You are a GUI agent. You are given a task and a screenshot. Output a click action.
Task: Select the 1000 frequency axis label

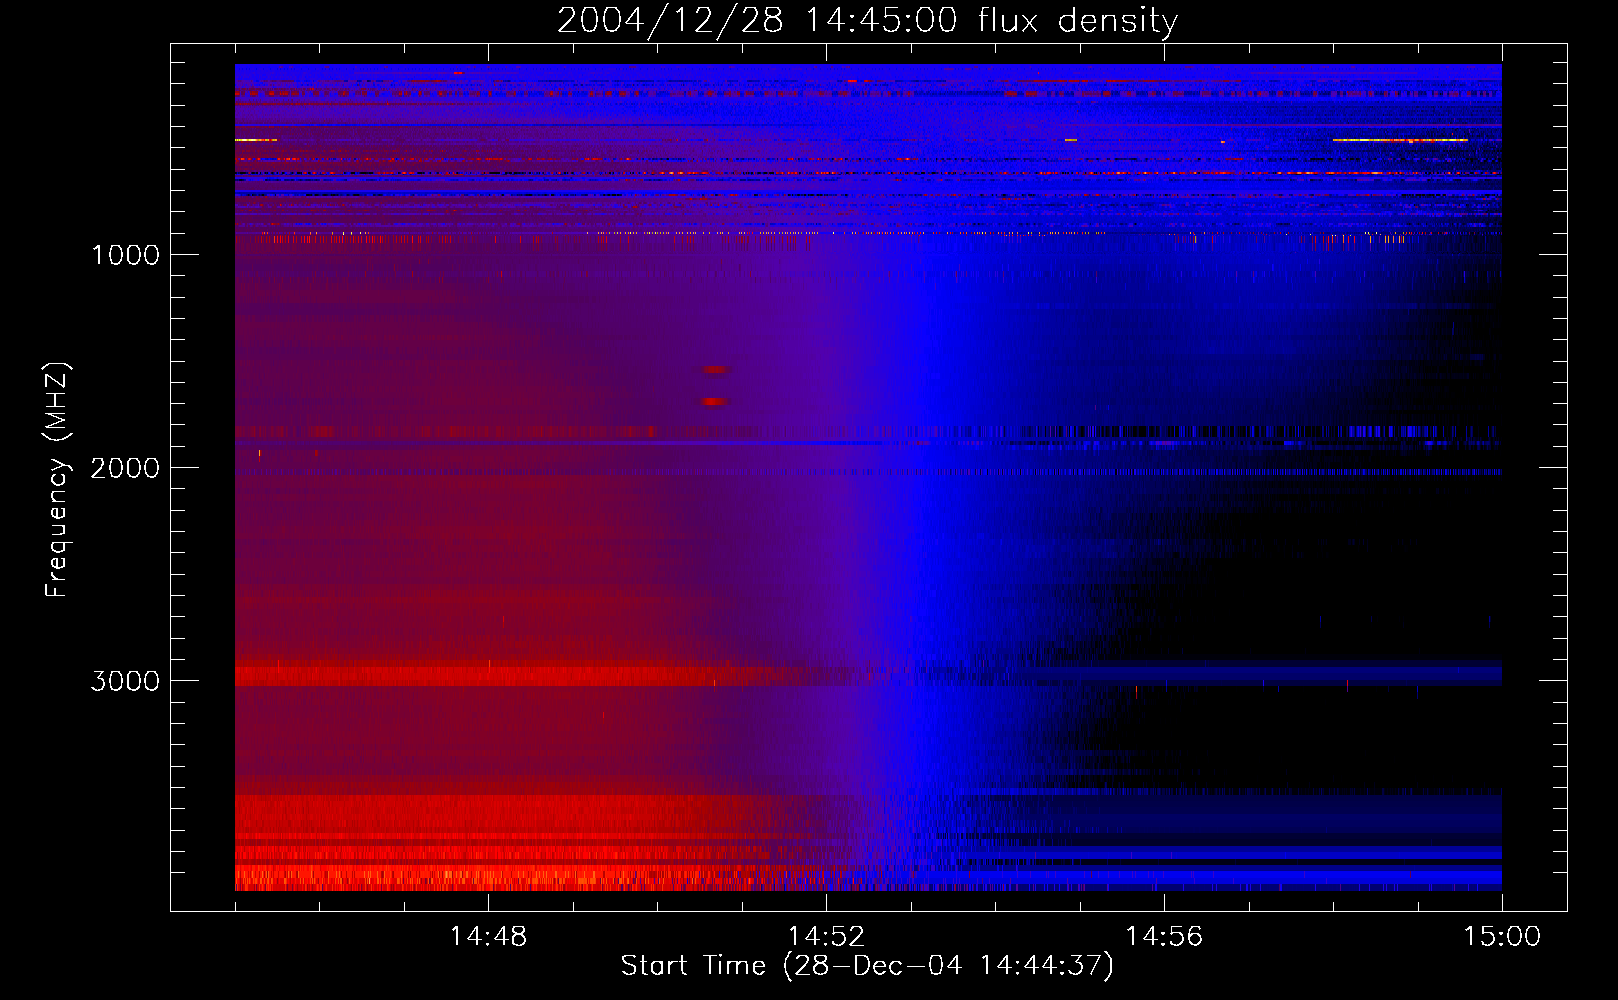point(125,255)
